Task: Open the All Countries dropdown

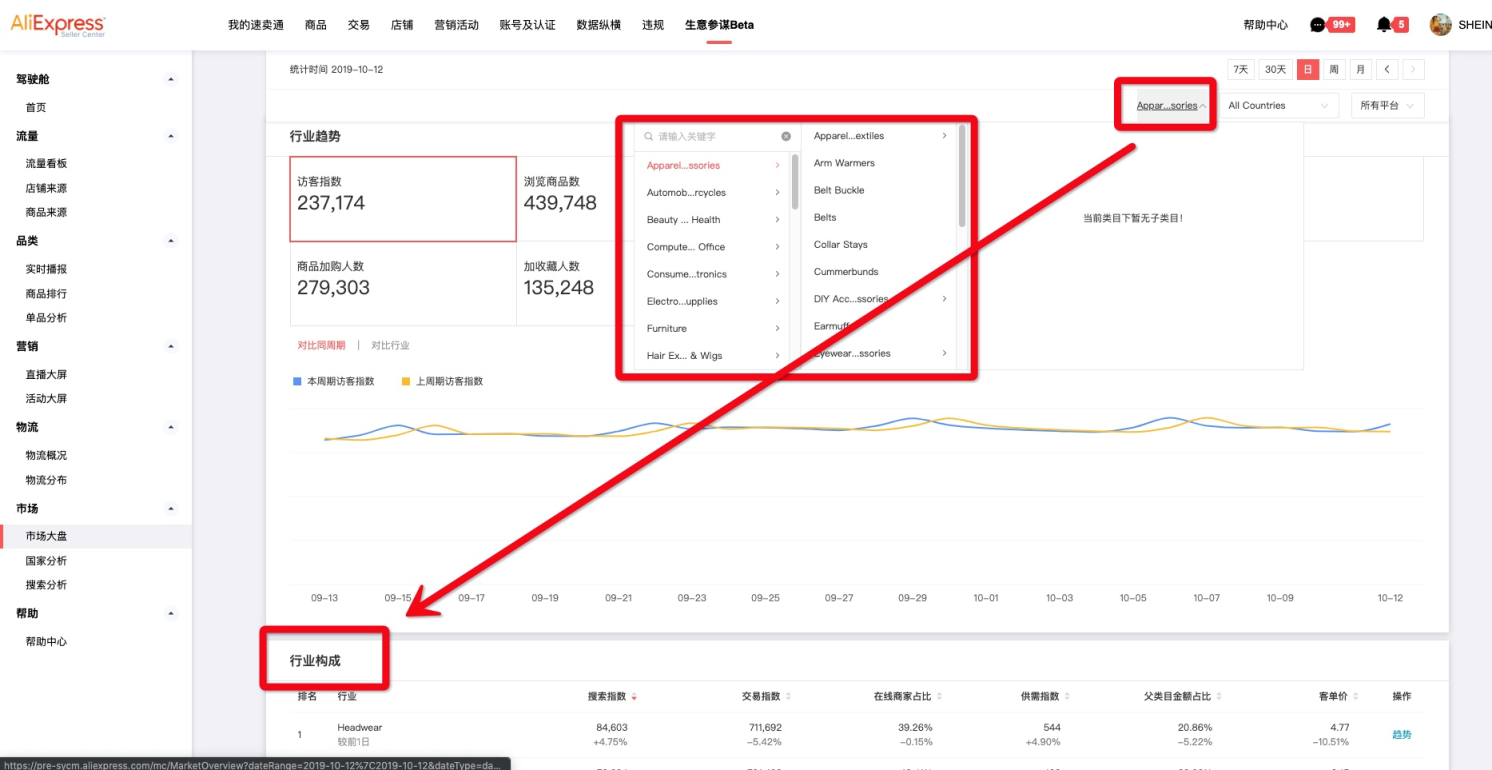Action: click(1278, 106)
